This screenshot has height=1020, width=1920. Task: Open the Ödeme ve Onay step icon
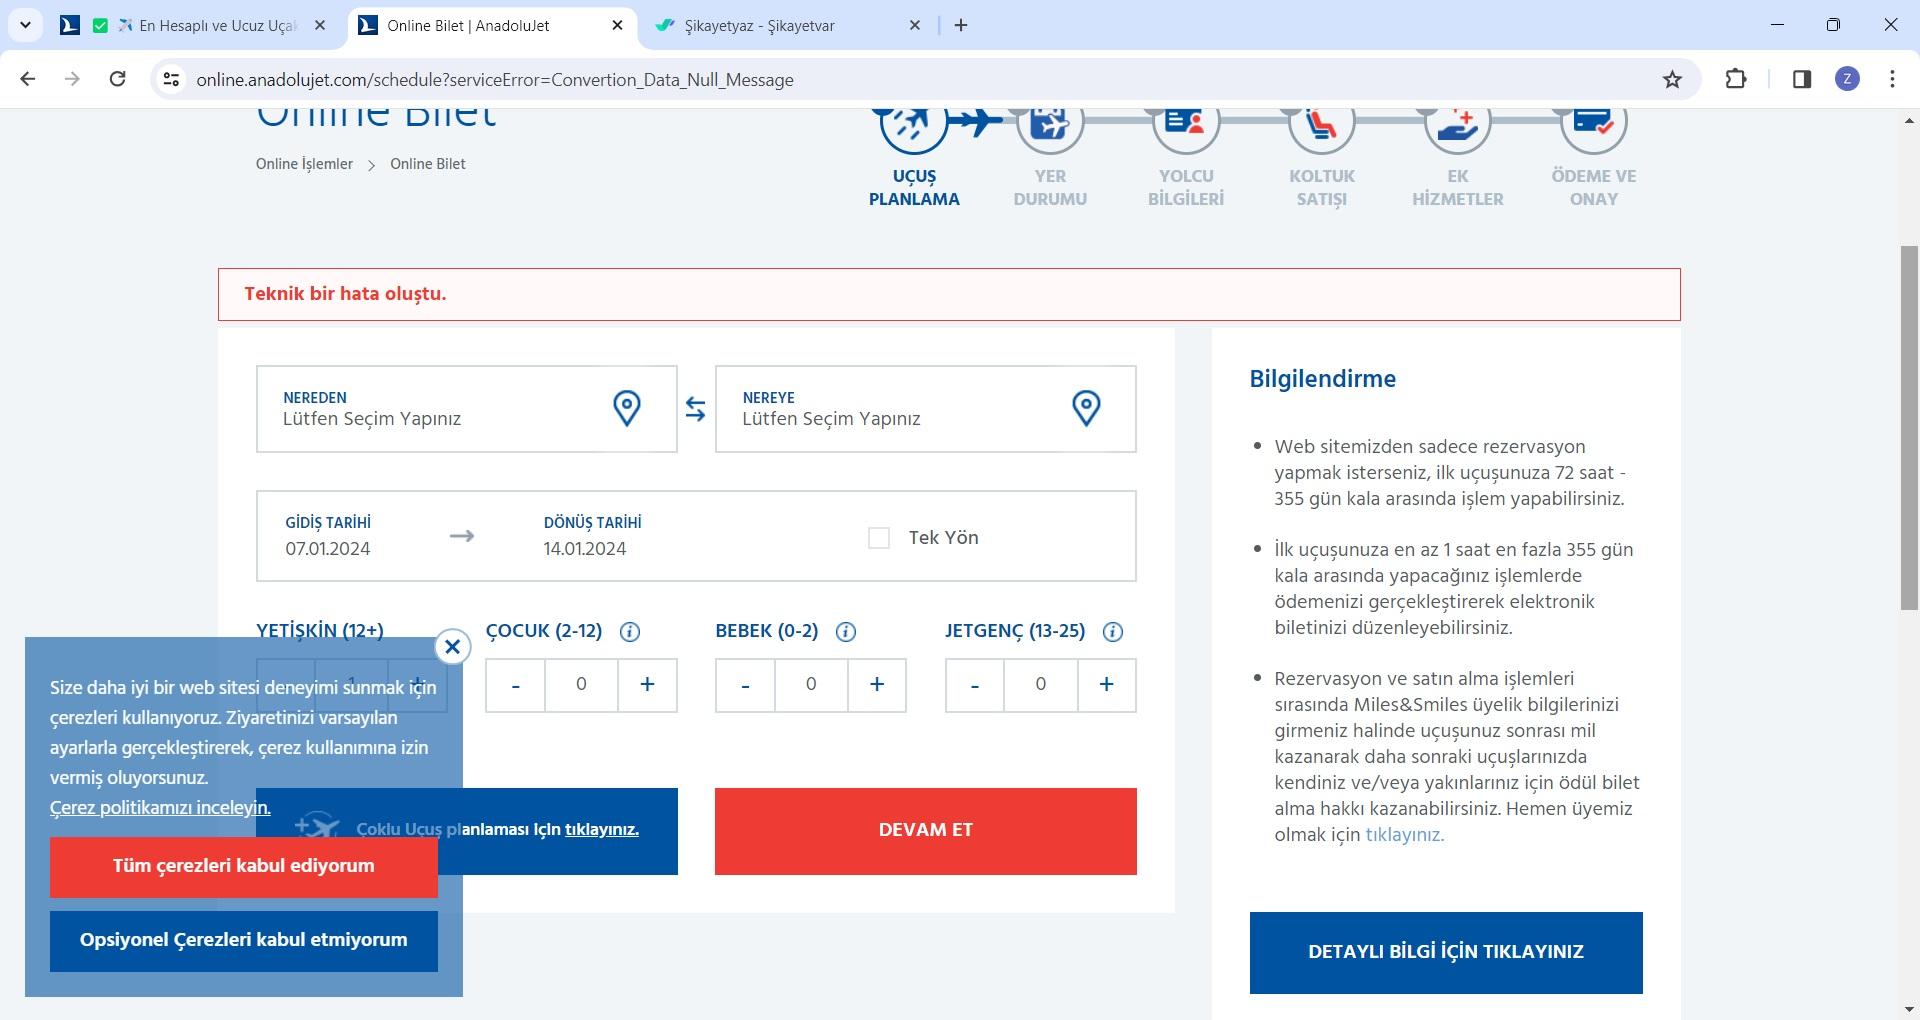[x=1594, y=122]
